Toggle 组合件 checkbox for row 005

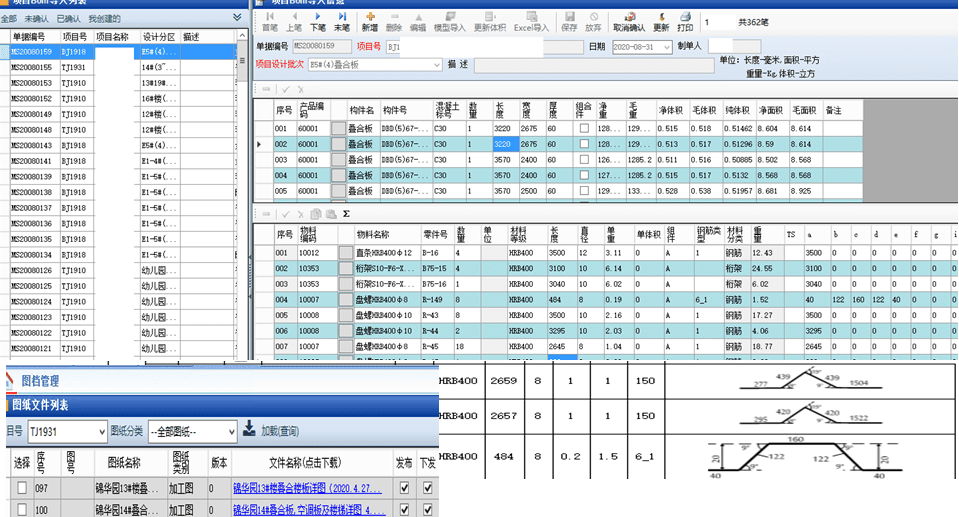(x=584, y=191)
